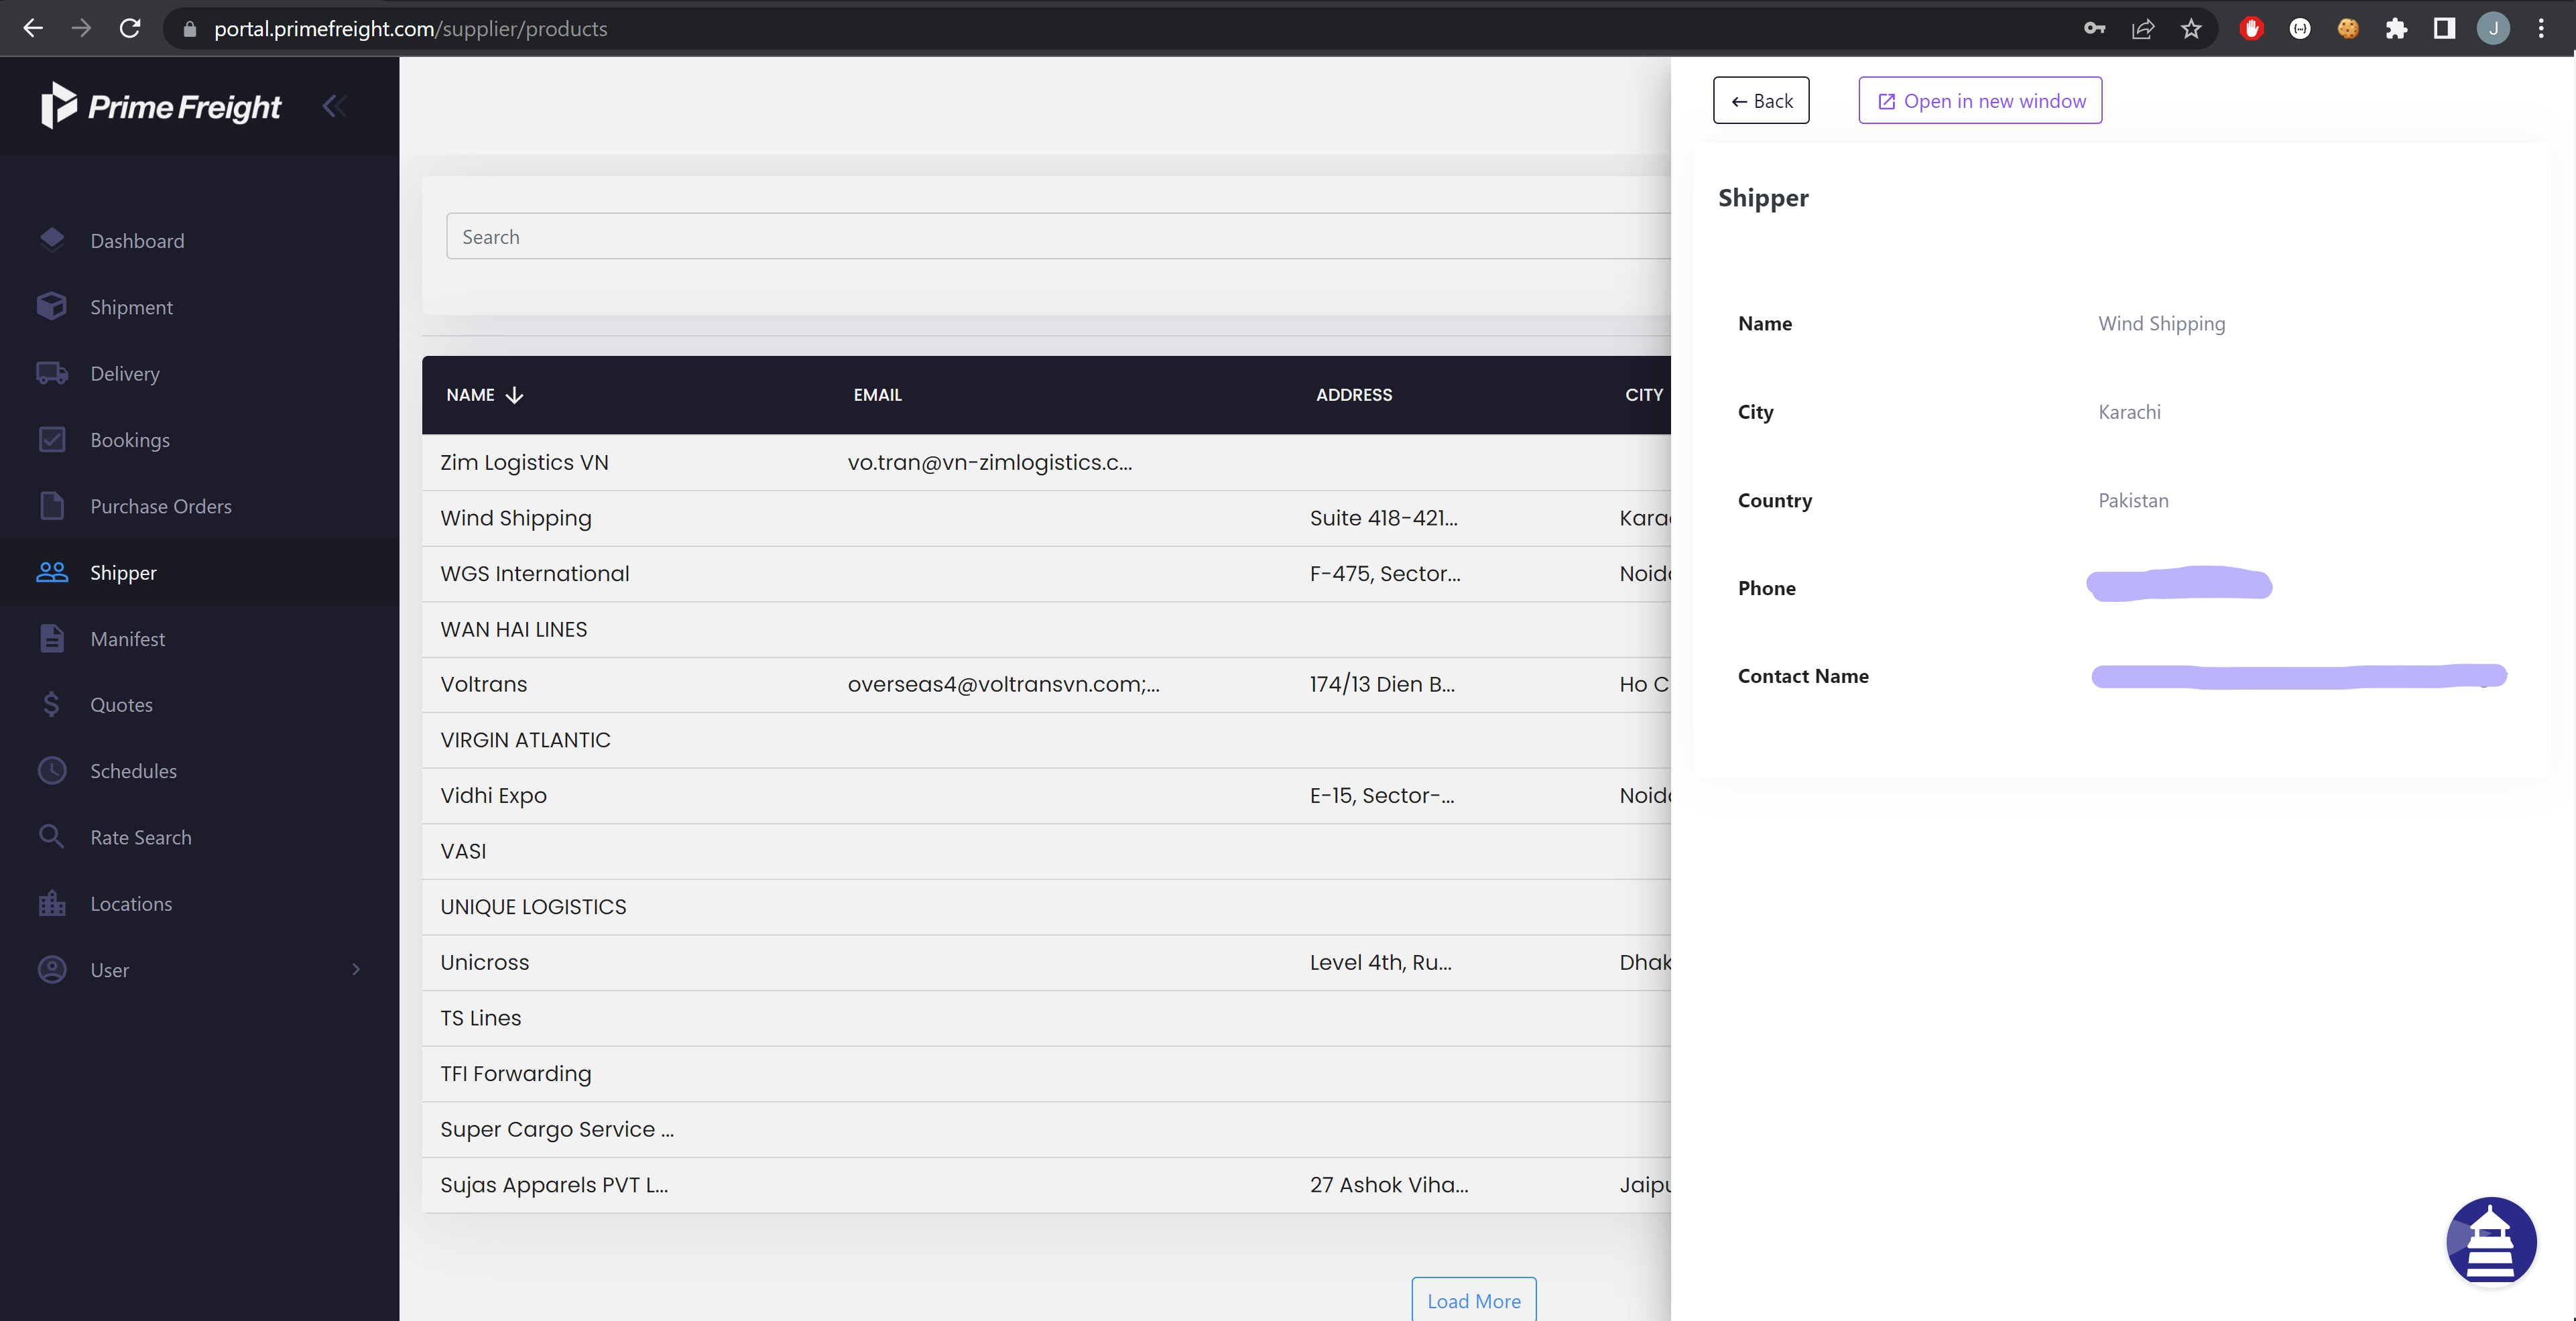Click the Manifest file icon
Image resolution: width=2576 pixels, height=1321 pixels.
[x=52, y=638]
